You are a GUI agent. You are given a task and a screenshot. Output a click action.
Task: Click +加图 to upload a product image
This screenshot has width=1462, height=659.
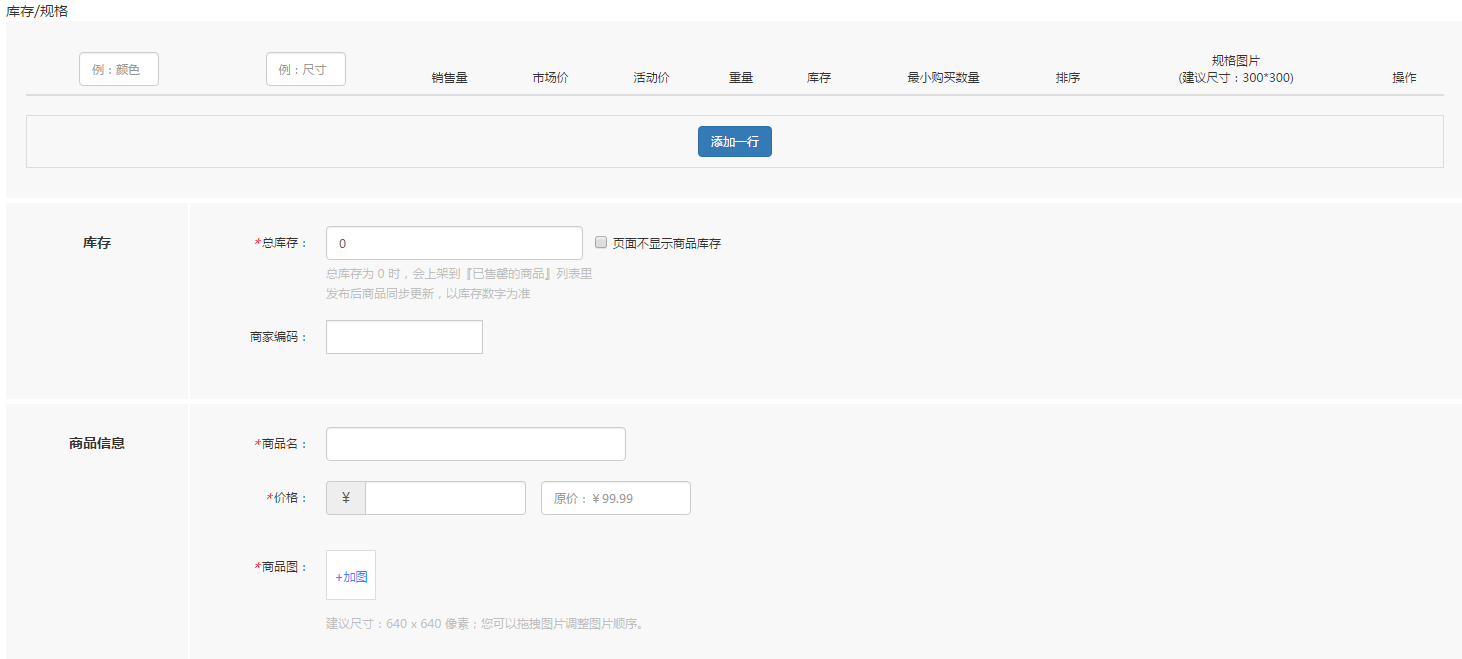click(x=350, y=575)
